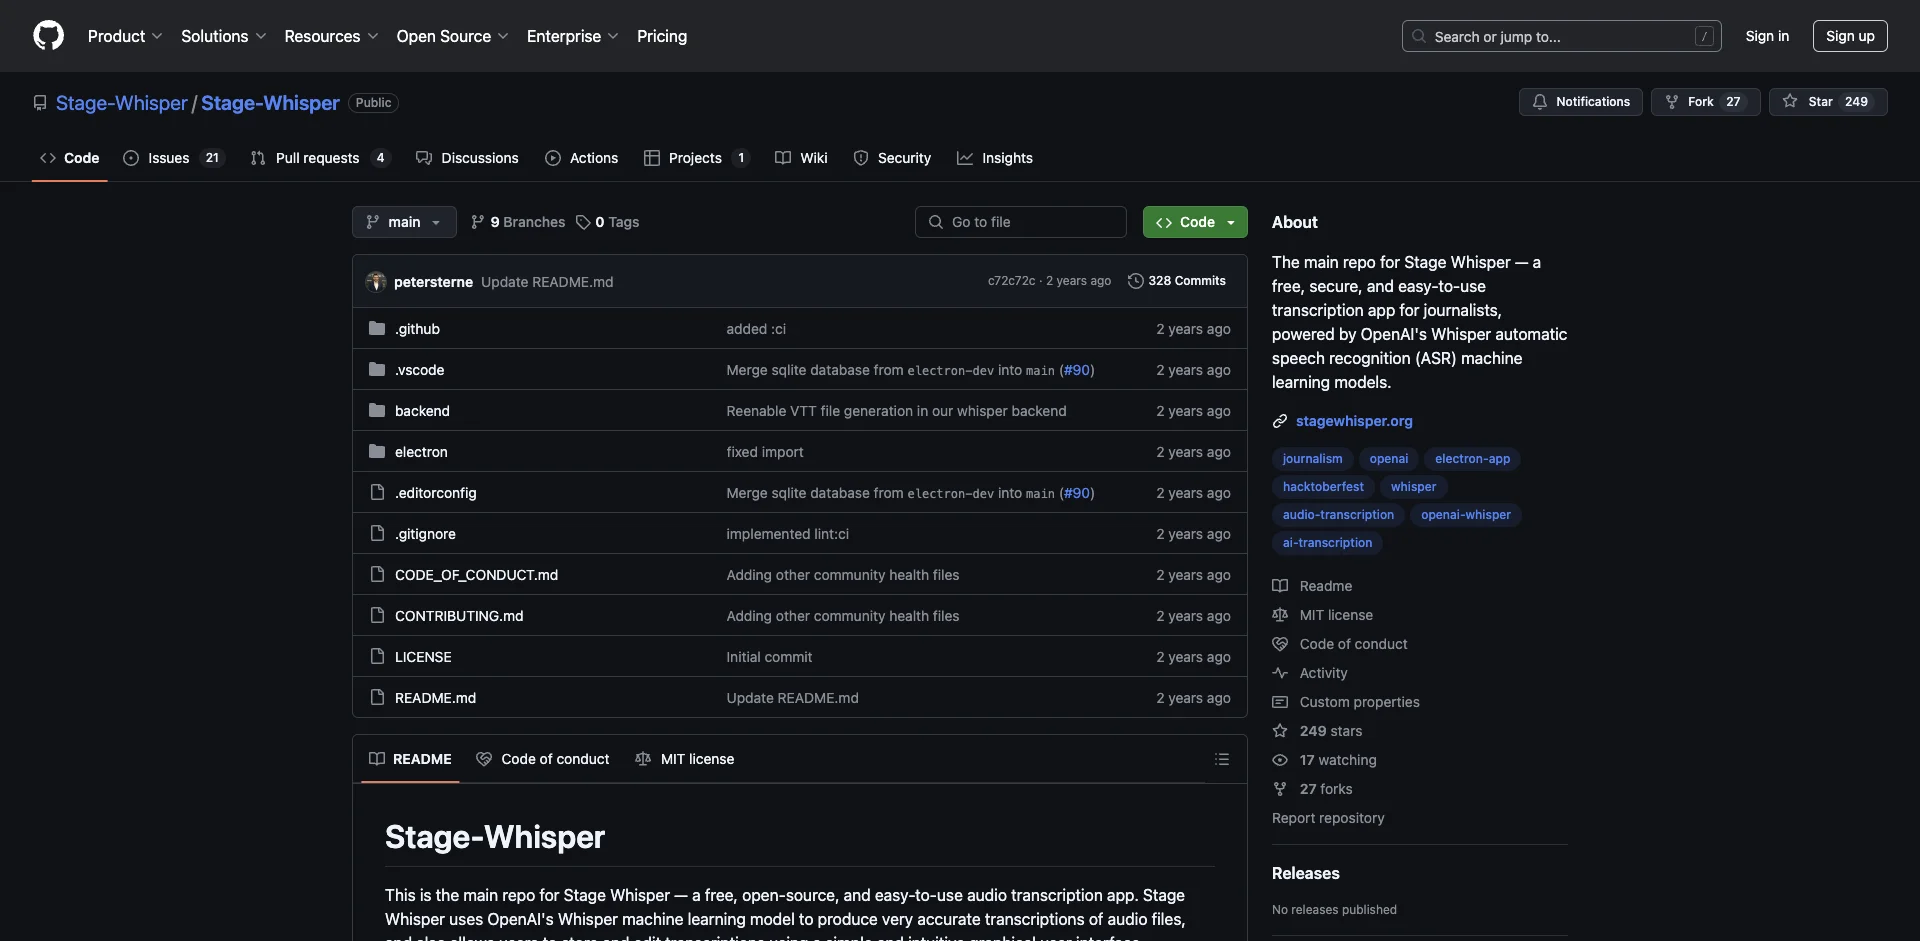1920x941 pixels.
Task: Expand the Solutions menu
Action: click(224, 36)
